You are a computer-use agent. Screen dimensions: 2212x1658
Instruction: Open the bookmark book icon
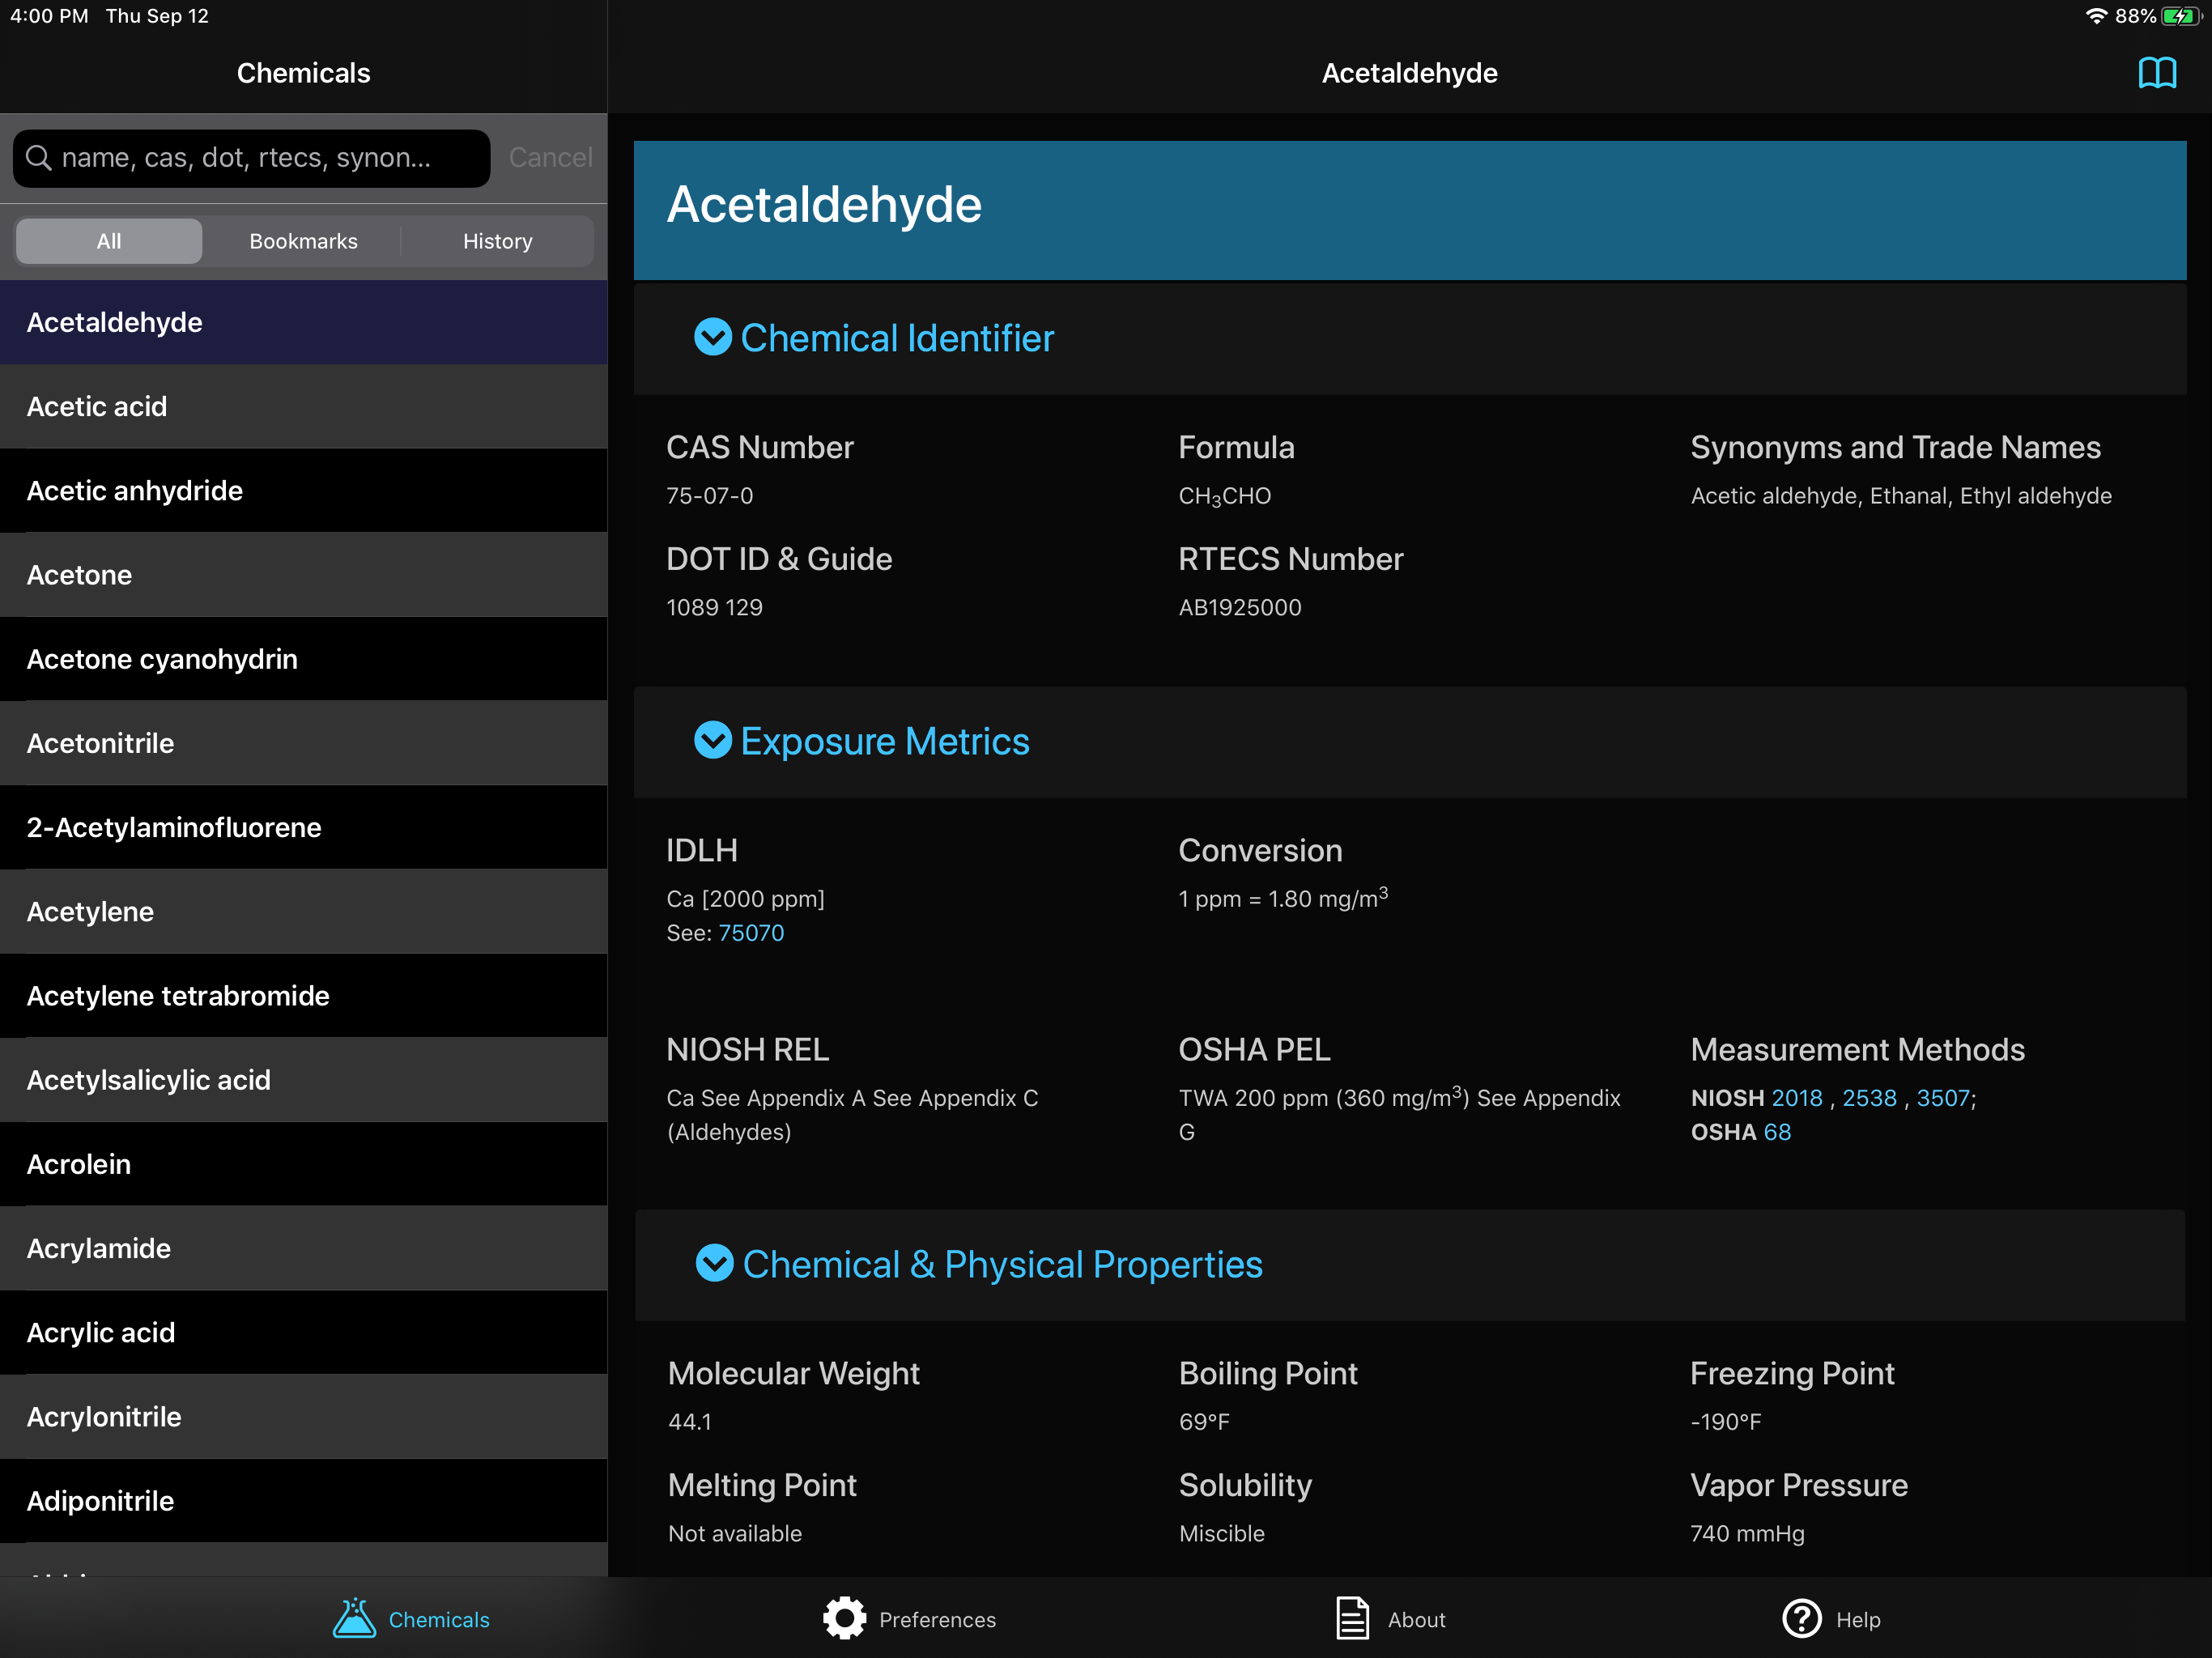click(x=2156, y=73)
